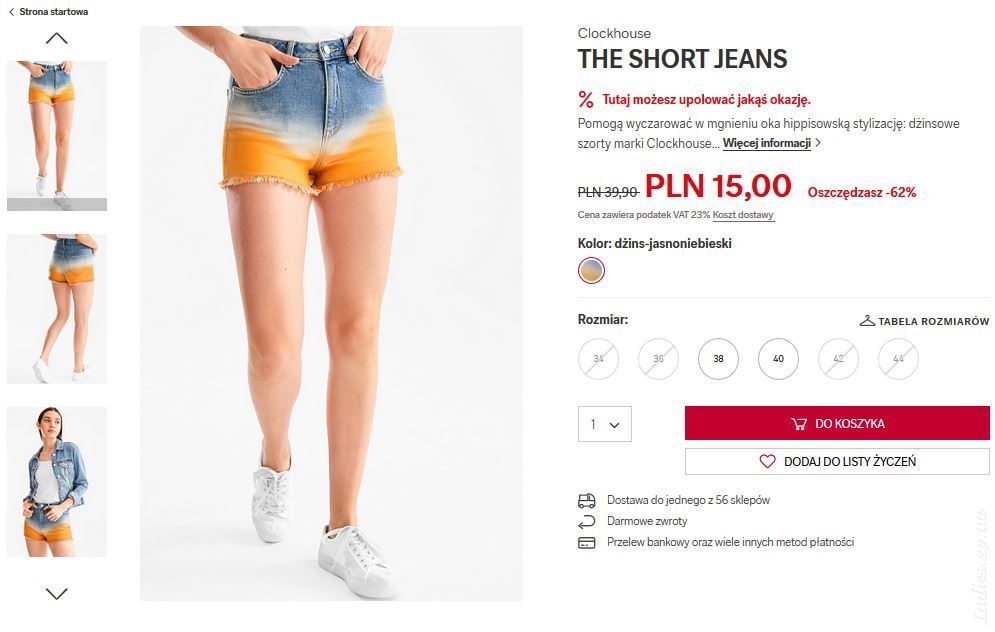
Task: Click the red percent sale icon
Action: pyautogui.click(x=586, y=100)
